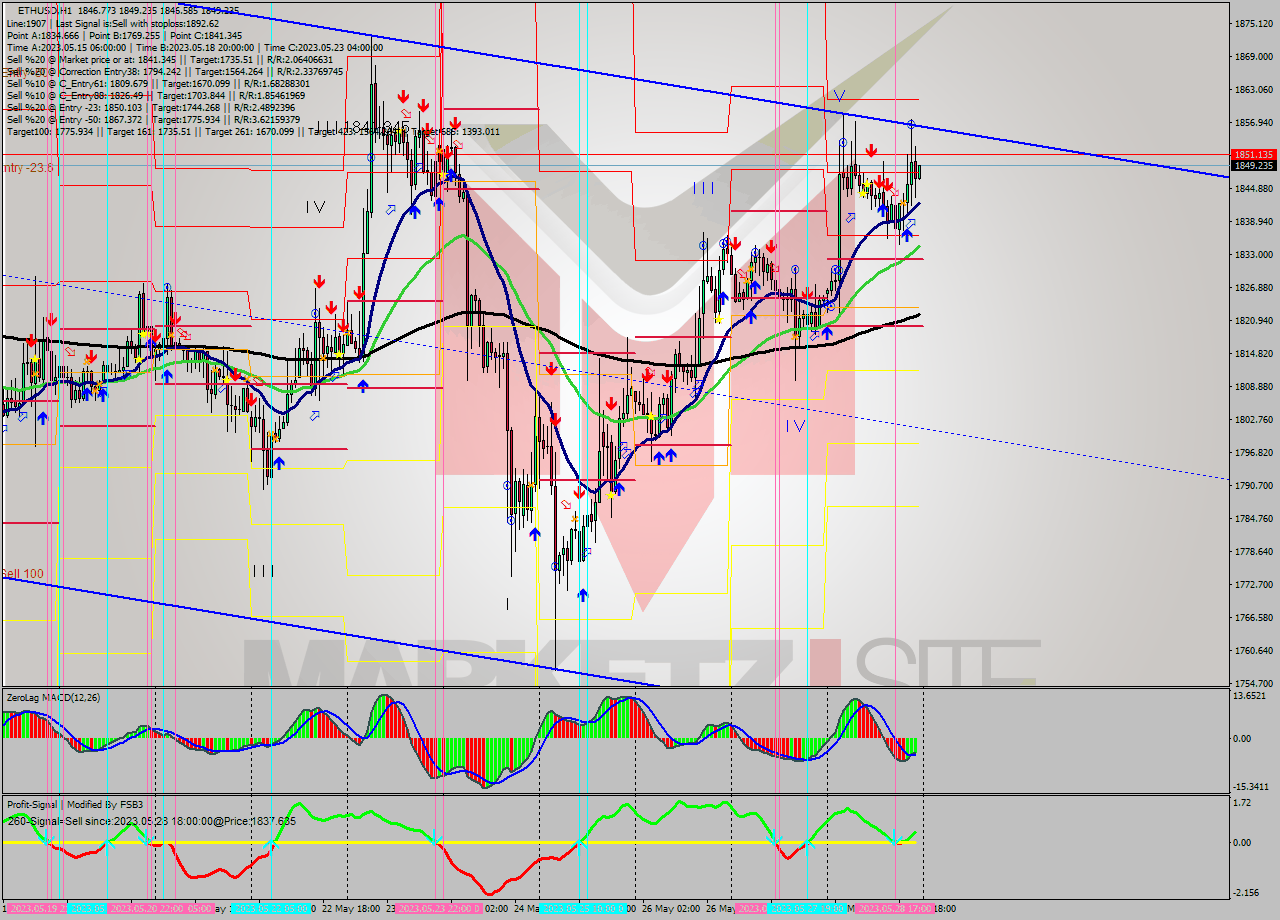
Task: Click the '26 May 02:00' time axis label
Action: [669, 909]
